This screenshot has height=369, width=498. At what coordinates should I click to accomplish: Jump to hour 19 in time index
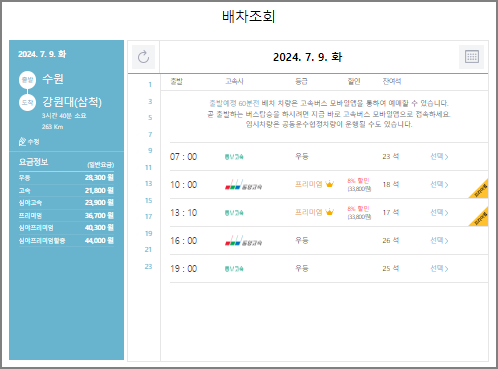(148, 233)
